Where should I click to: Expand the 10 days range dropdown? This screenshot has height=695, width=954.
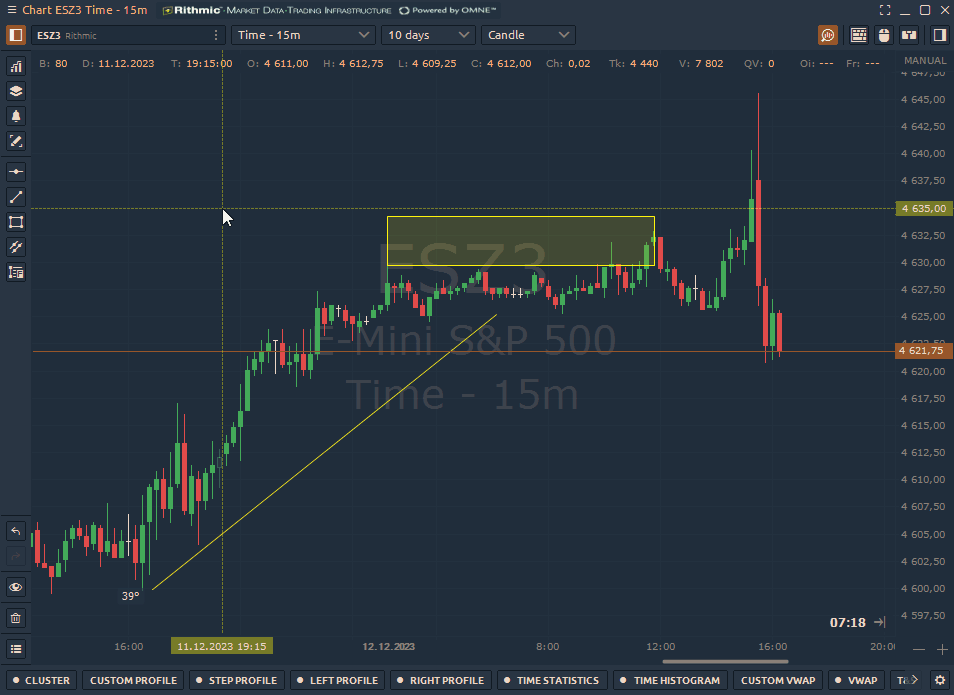click(428, 35)
